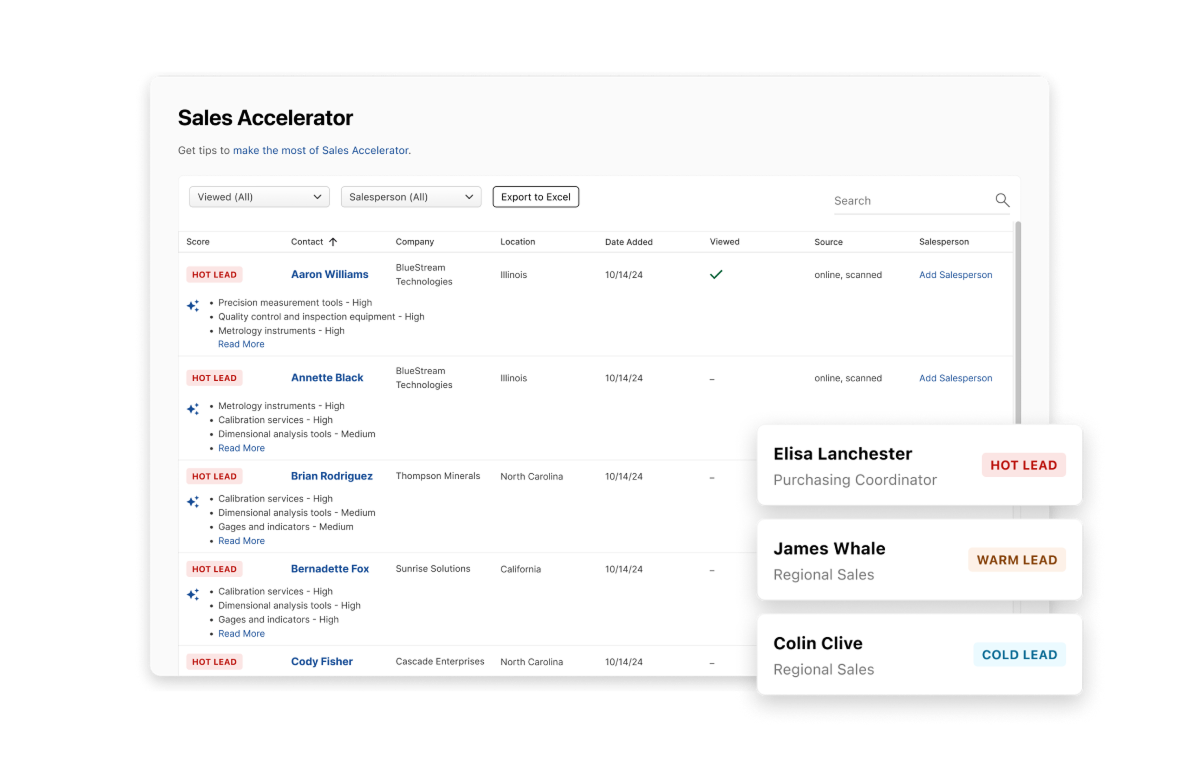This screenshot has height=780, width=1200.
Task: Click AI sparkle icon in Aaron Williams row
Action: [193, 306]
